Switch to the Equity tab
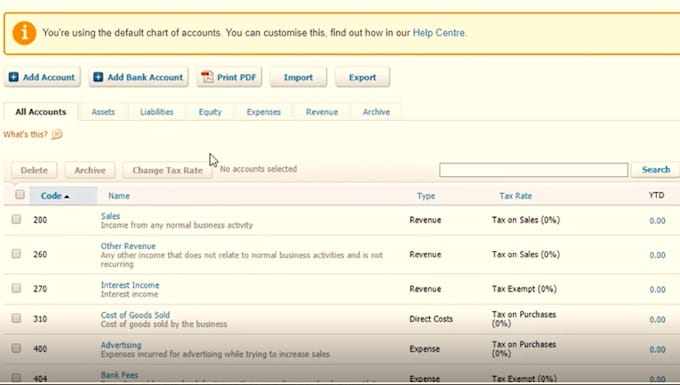 pyautogui.click(x=210, y=112)
